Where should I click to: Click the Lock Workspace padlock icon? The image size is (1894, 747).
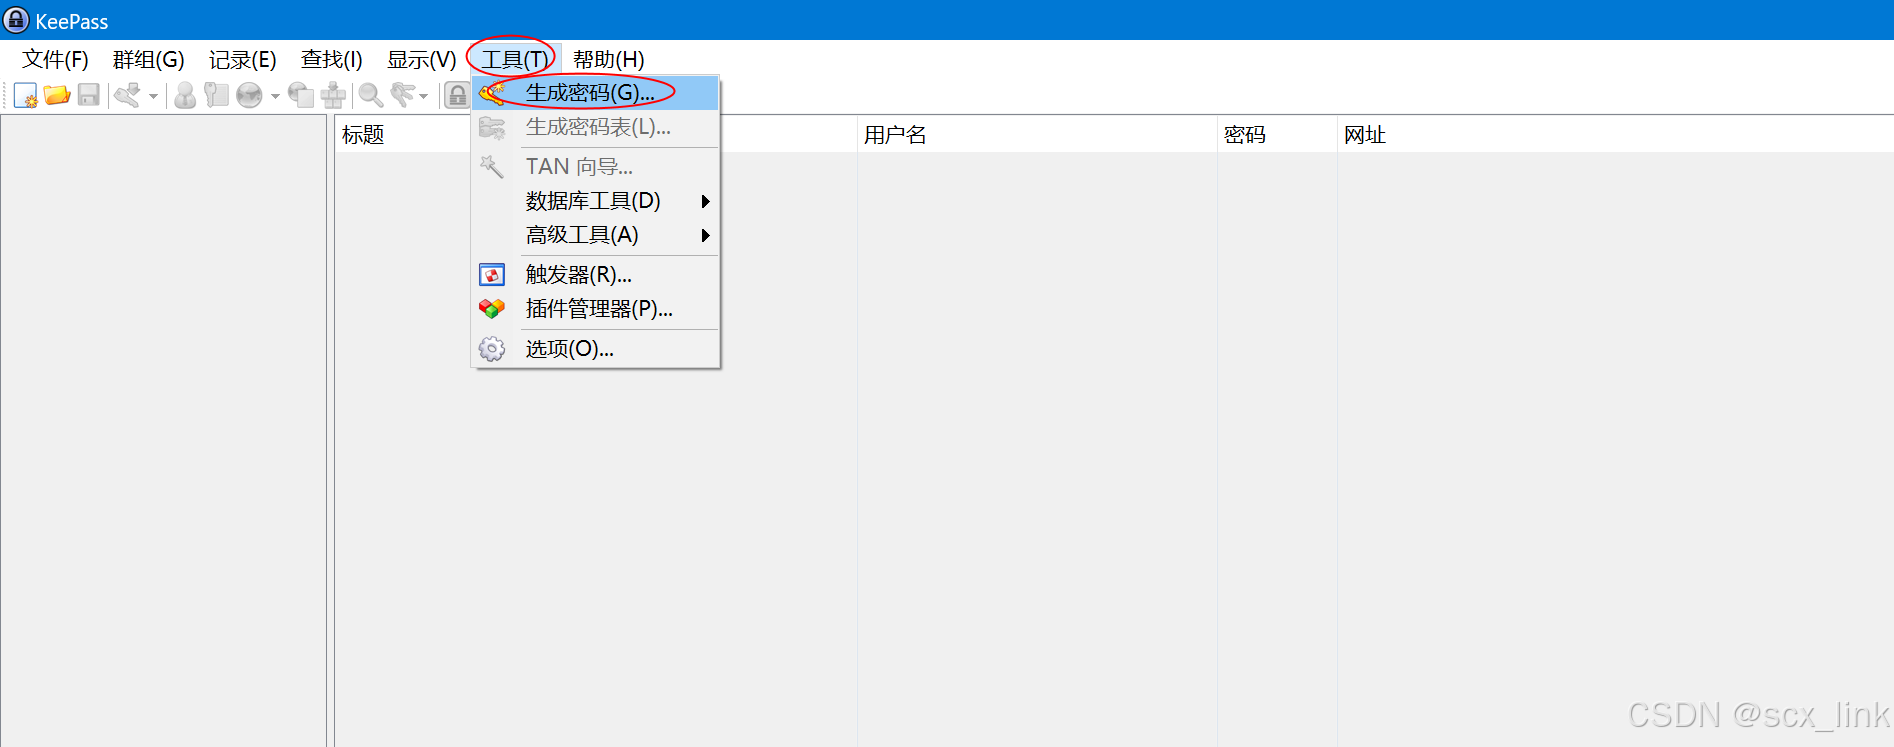click(457, 95)
